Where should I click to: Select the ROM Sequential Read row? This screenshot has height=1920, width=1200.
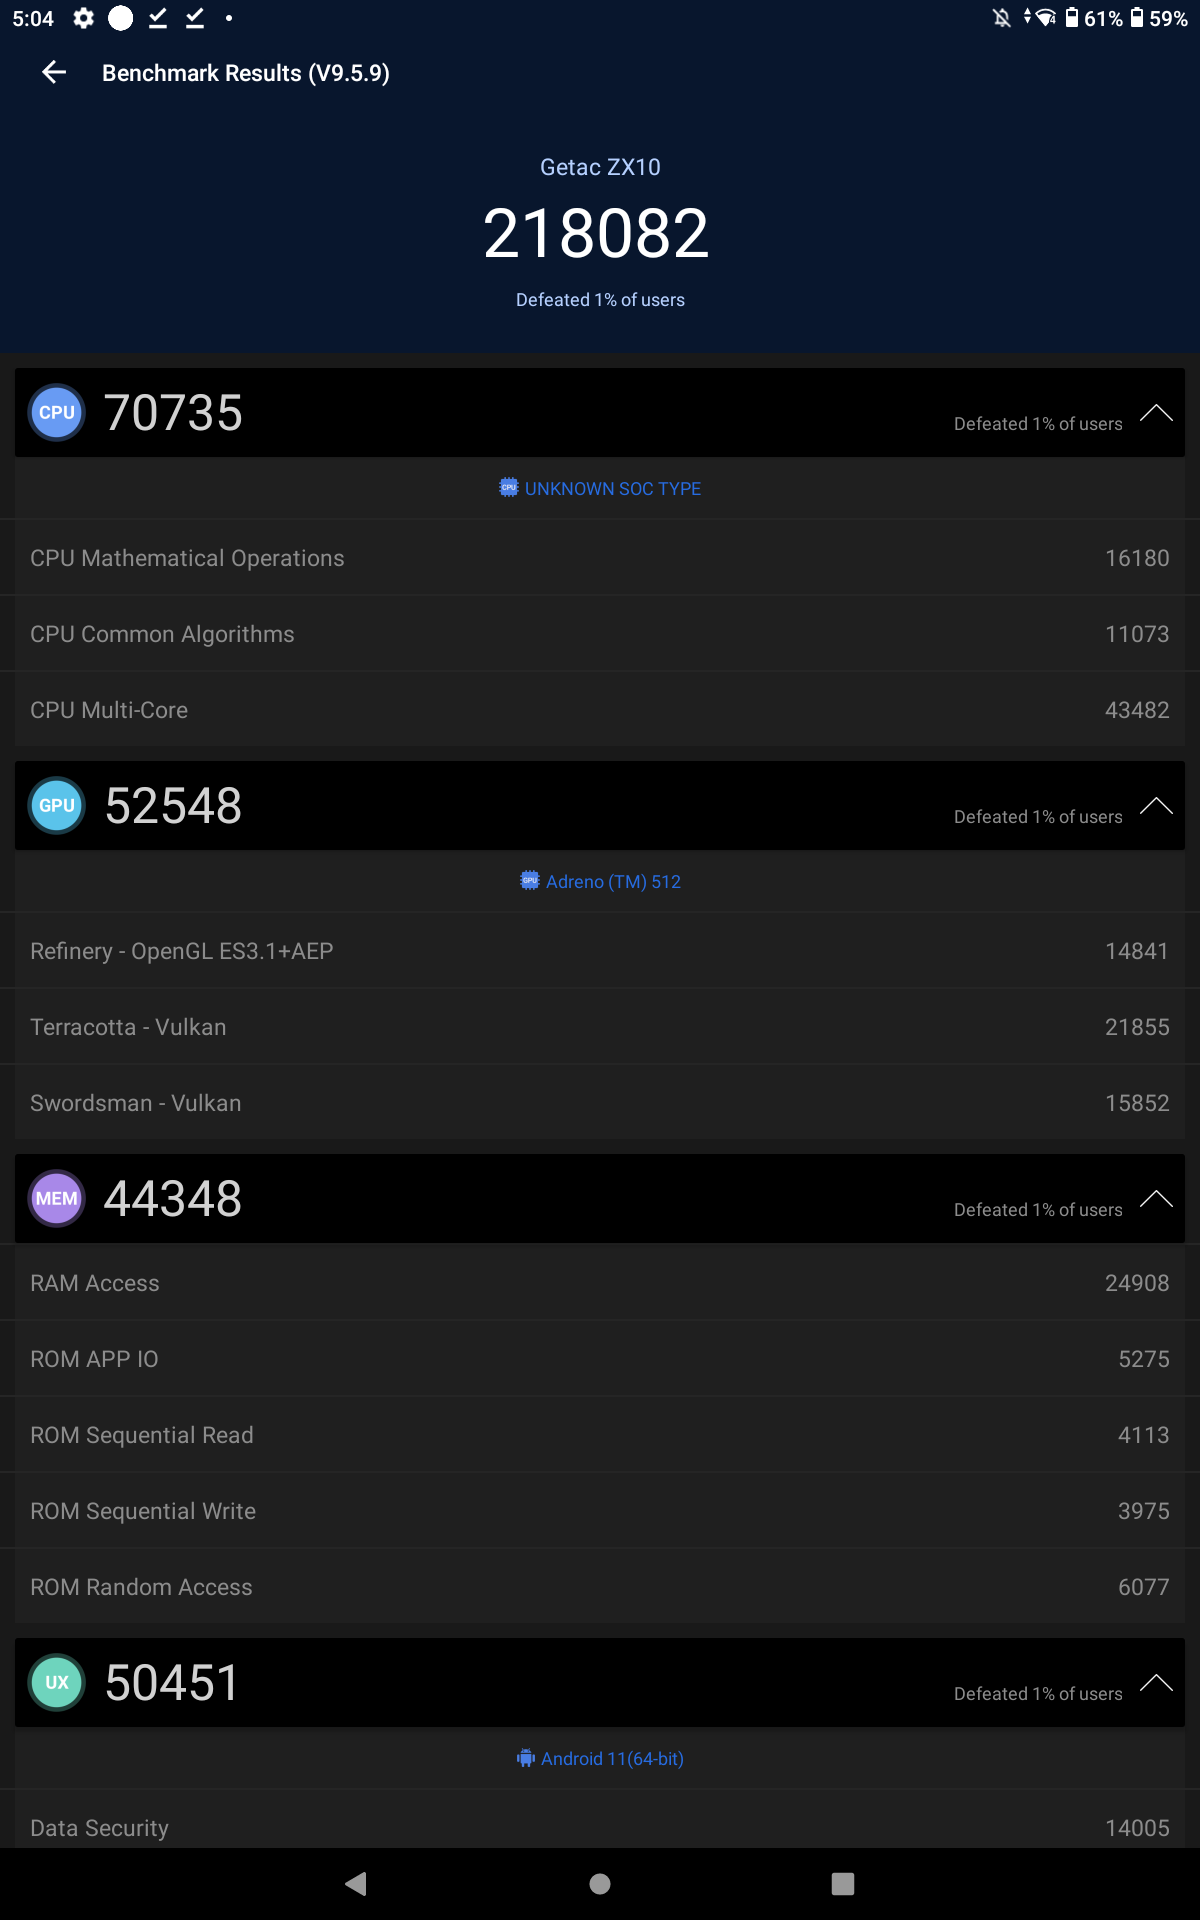coord(600,1435)
